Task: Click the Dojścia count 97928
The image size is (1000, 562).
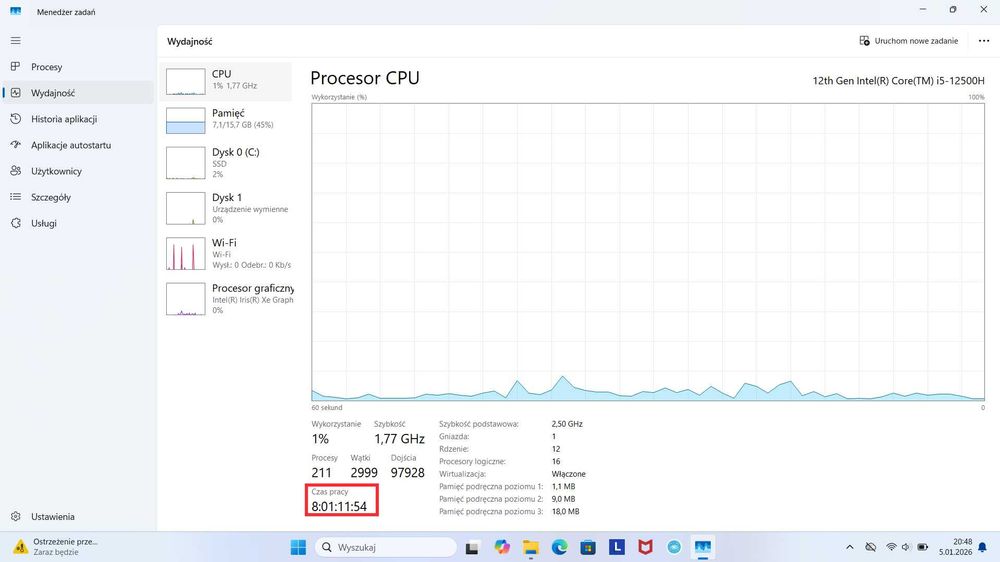Action: tap(408, 473)
